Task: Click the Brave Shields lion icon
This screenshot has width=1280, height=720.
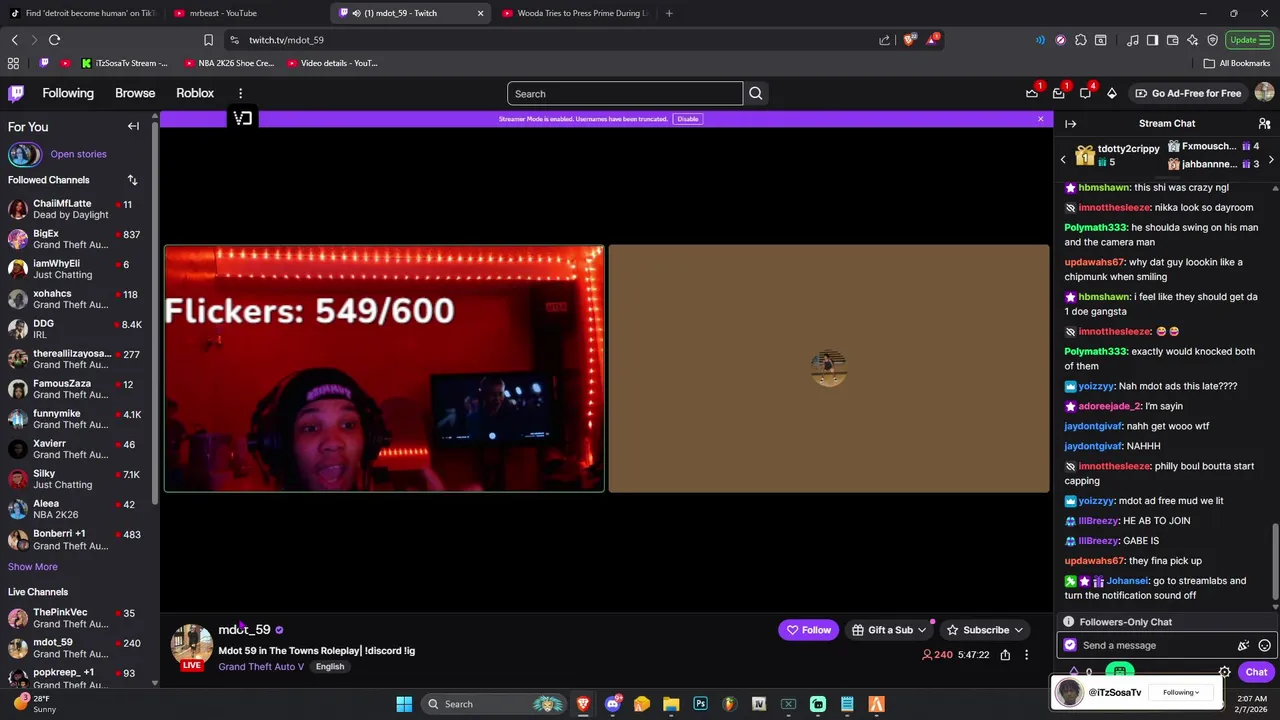Action: click(909, 40)
